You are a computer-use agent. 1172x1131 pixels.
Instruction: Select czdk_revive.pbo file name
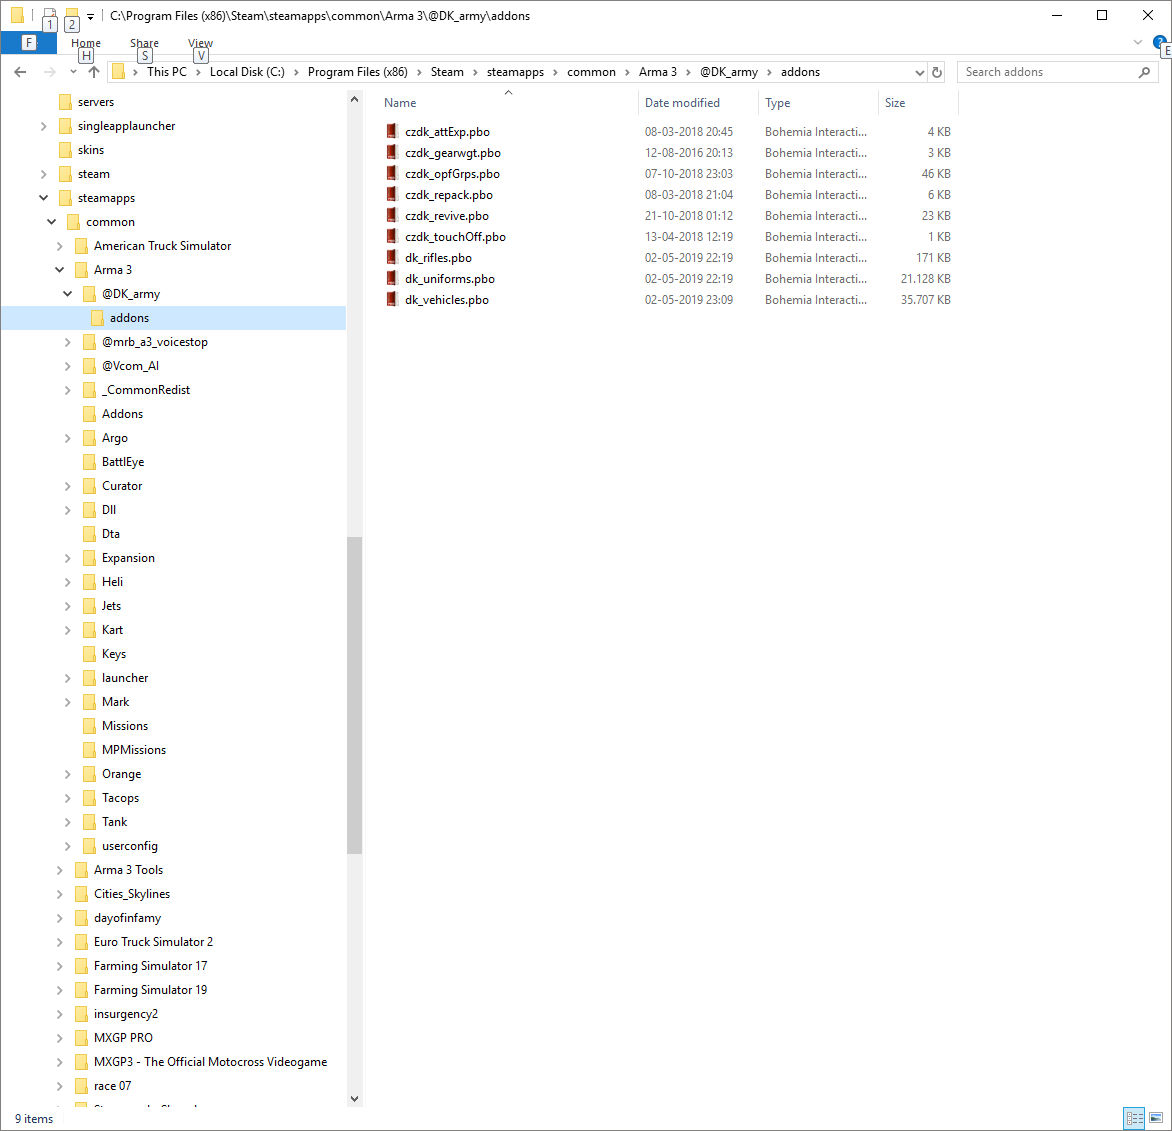(x=447, y=216)
